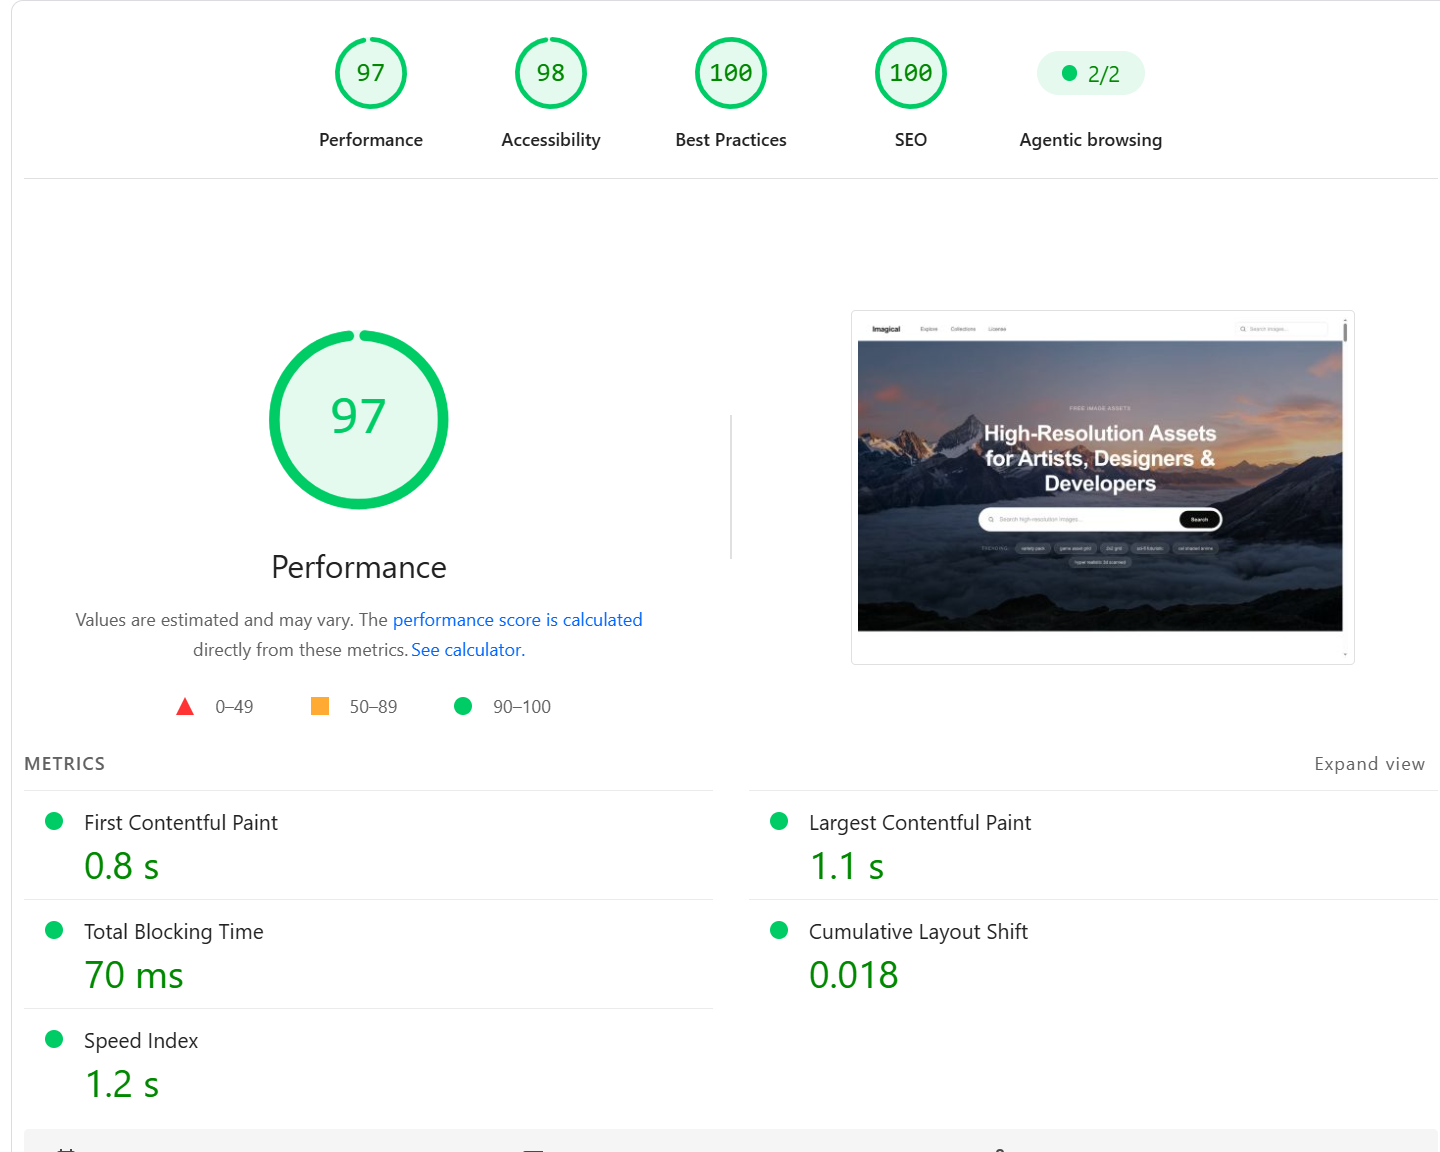Open the SEO score gauge 100

[x=911, y=73]
